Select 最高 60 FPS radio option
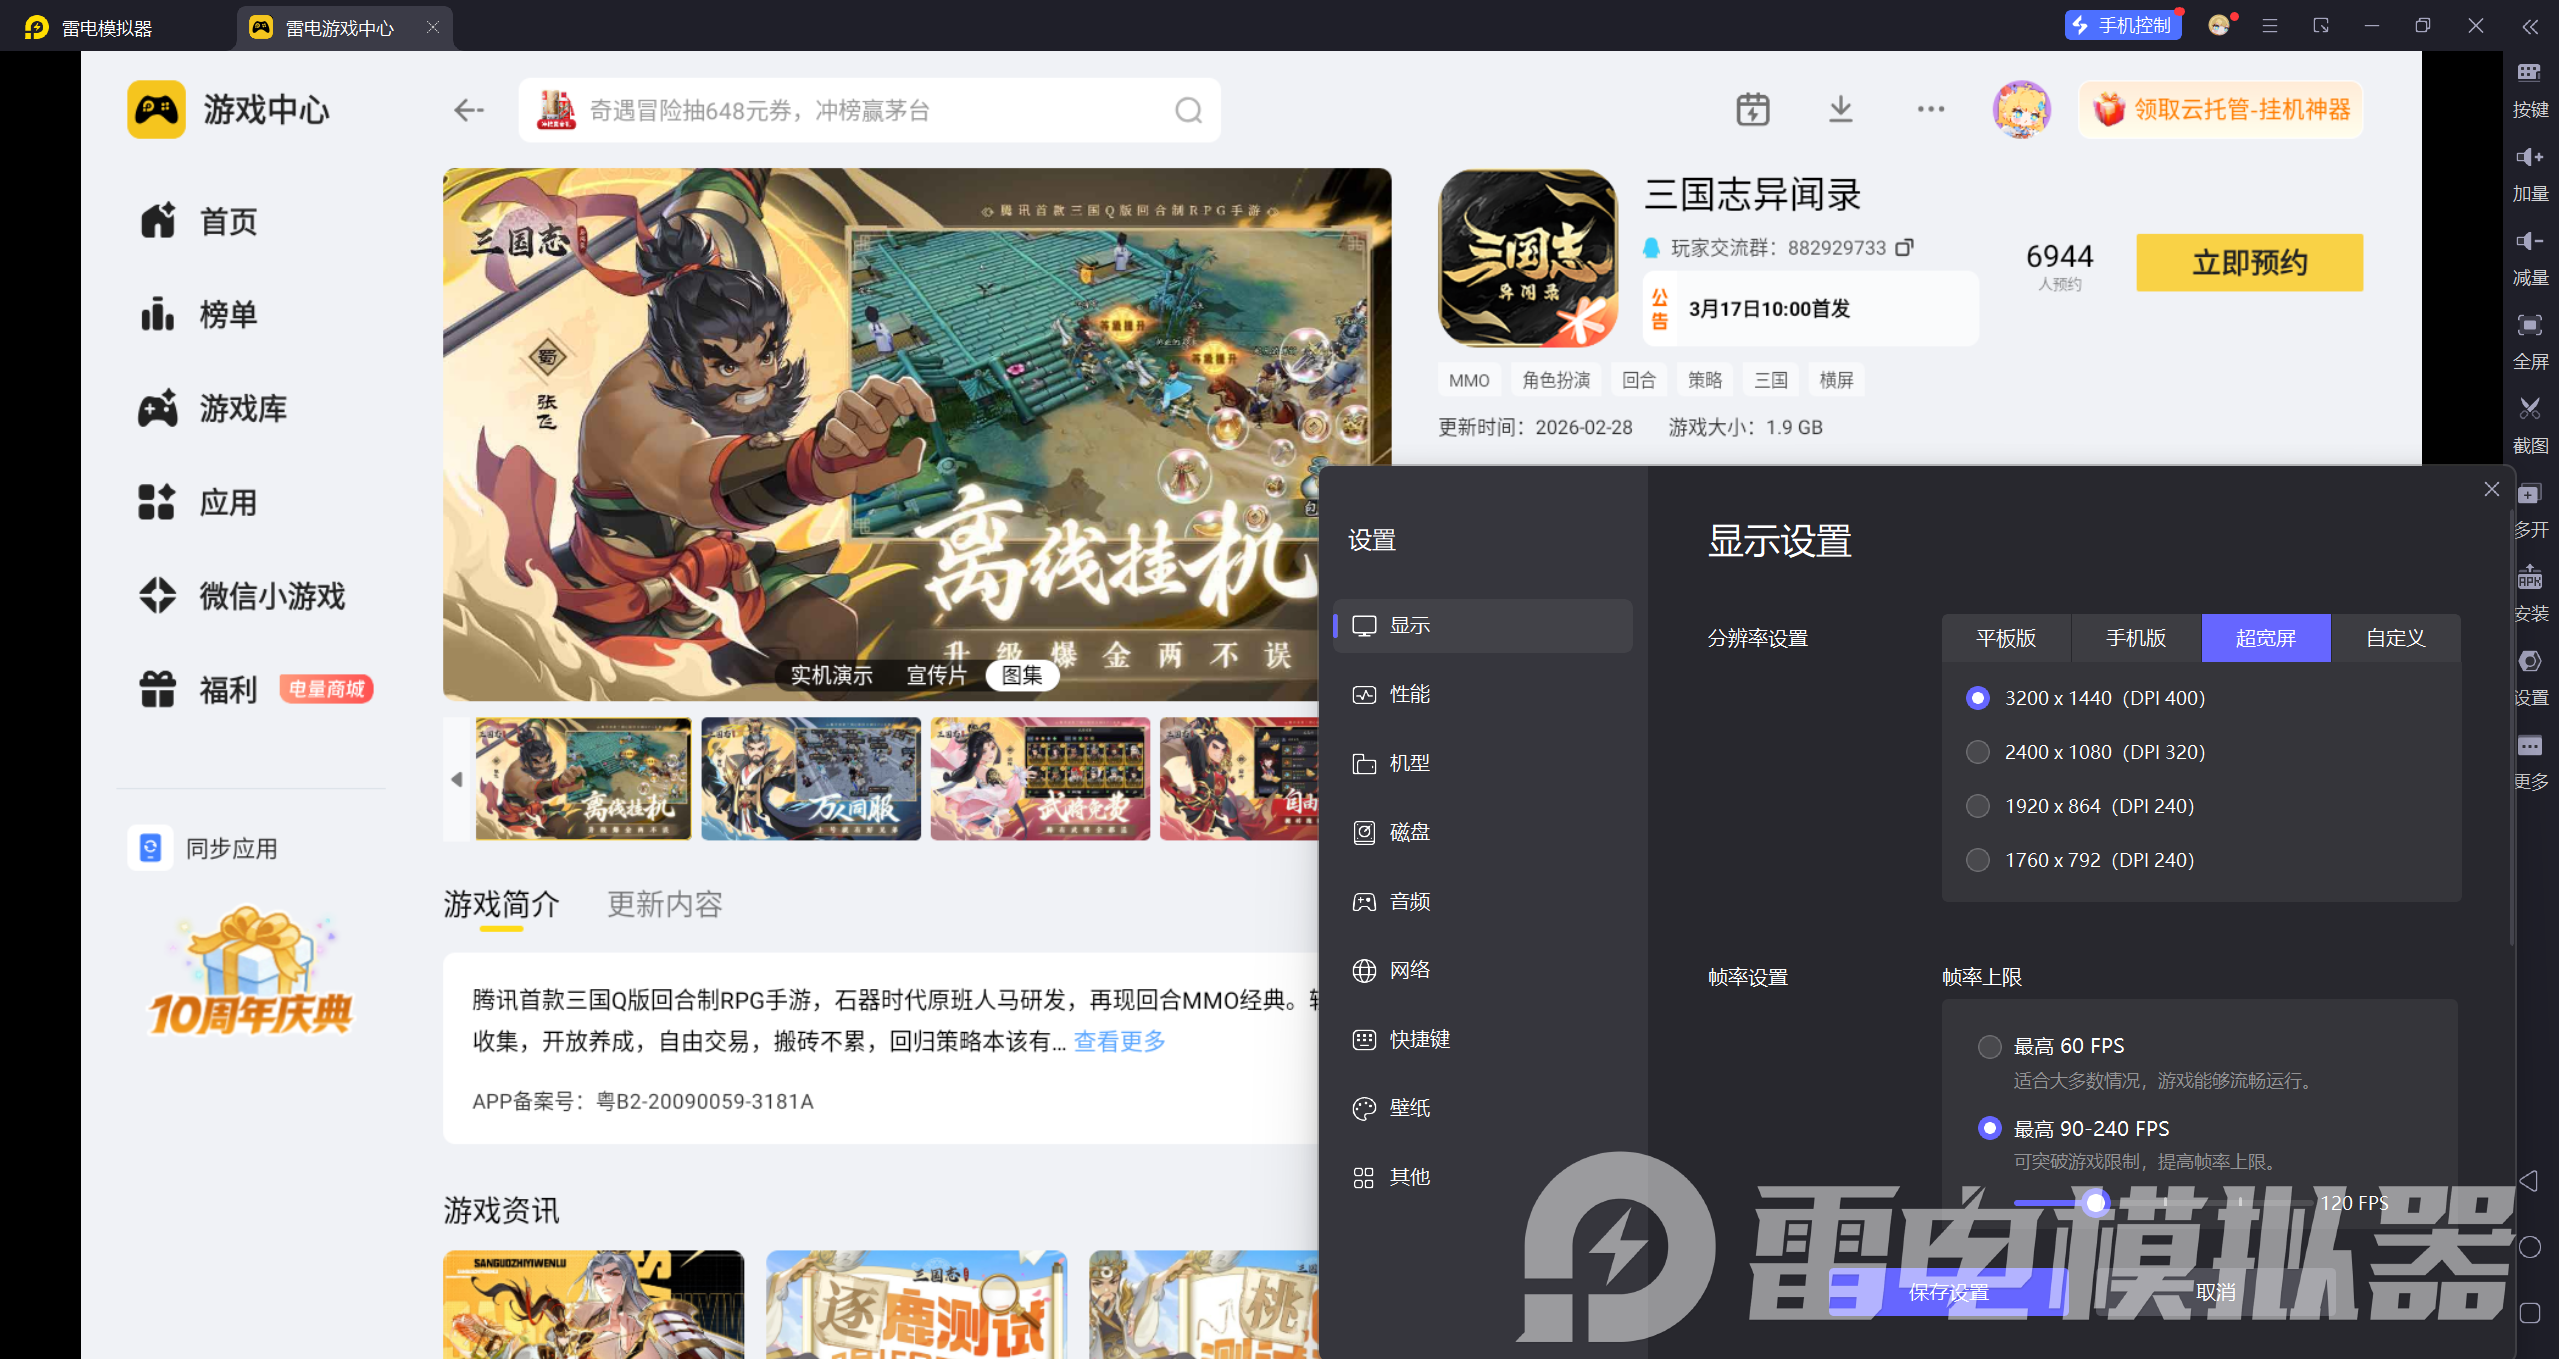The width and height of the screenshot is (2559, 1359). pos(1989,1046)
